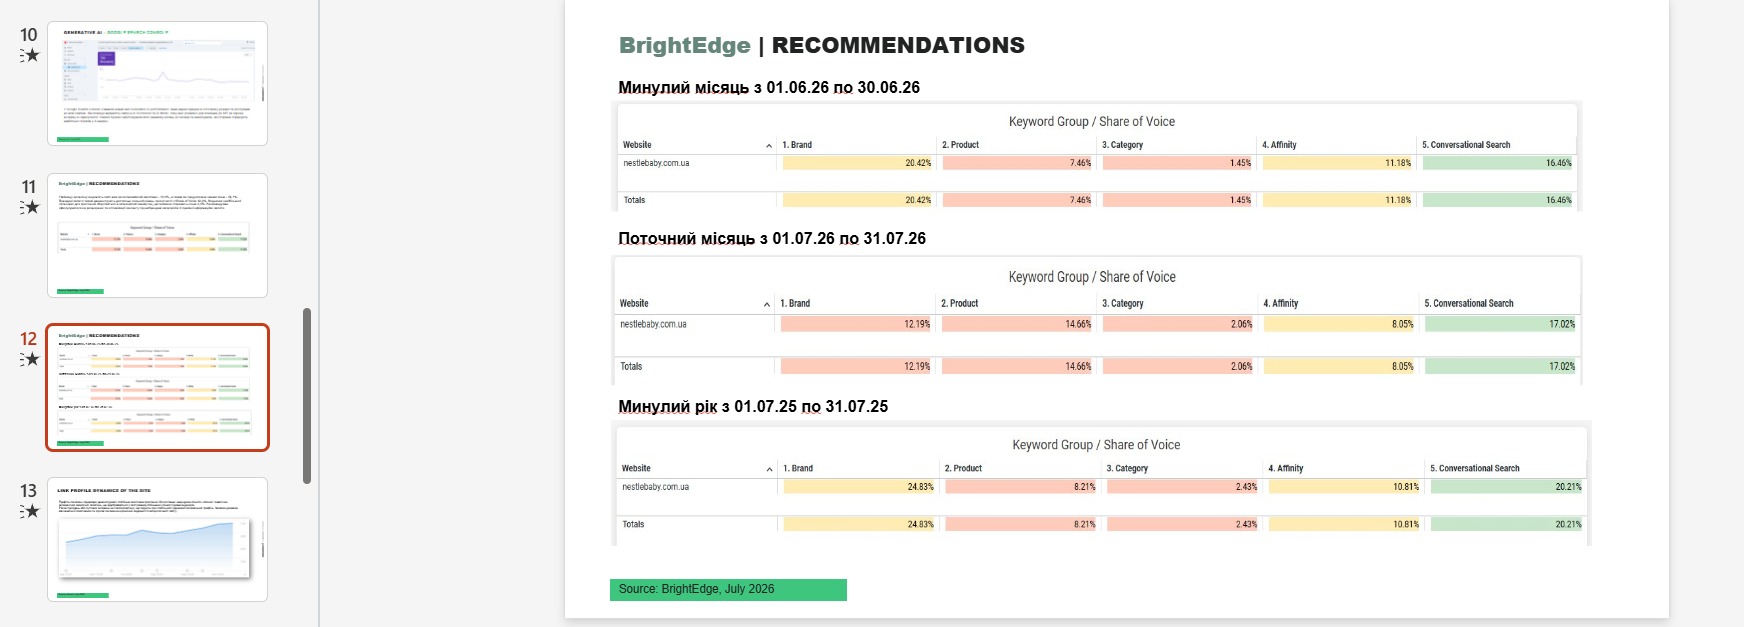Click the Website sort caret in the 01.07.25 table

point(769,469)
